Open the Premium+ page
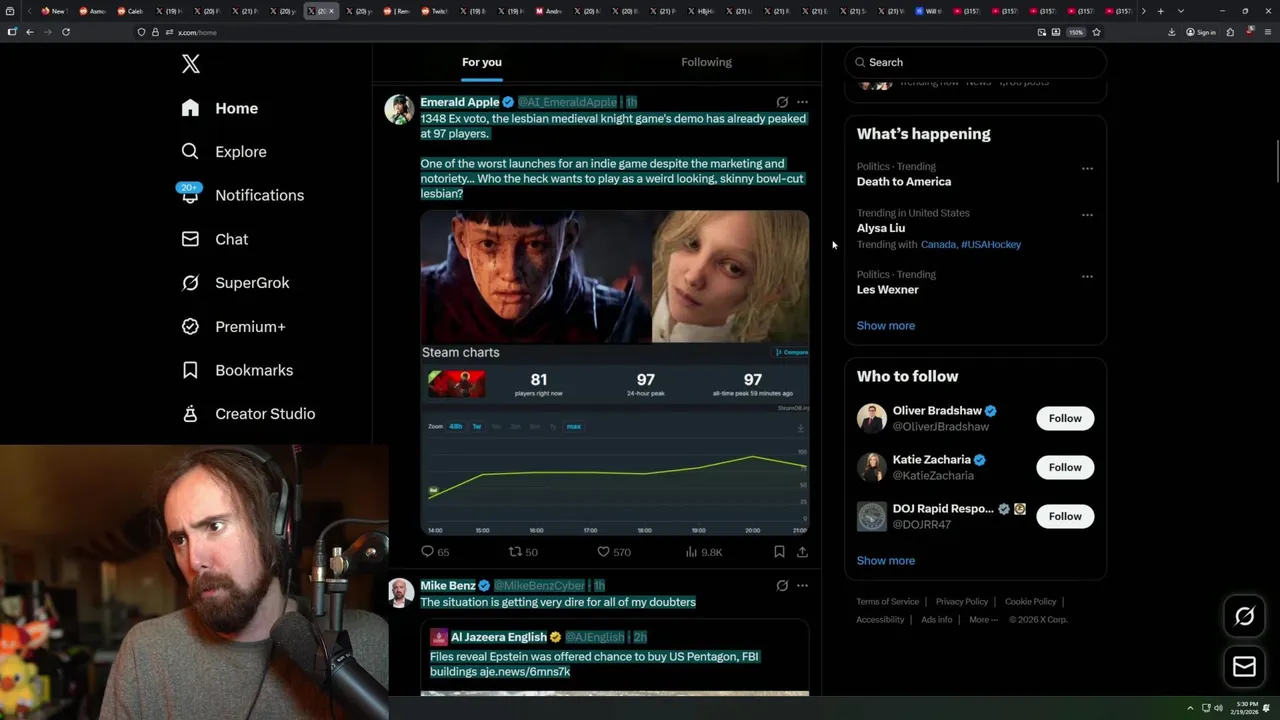1280x720 pixels. click(233, 327)
